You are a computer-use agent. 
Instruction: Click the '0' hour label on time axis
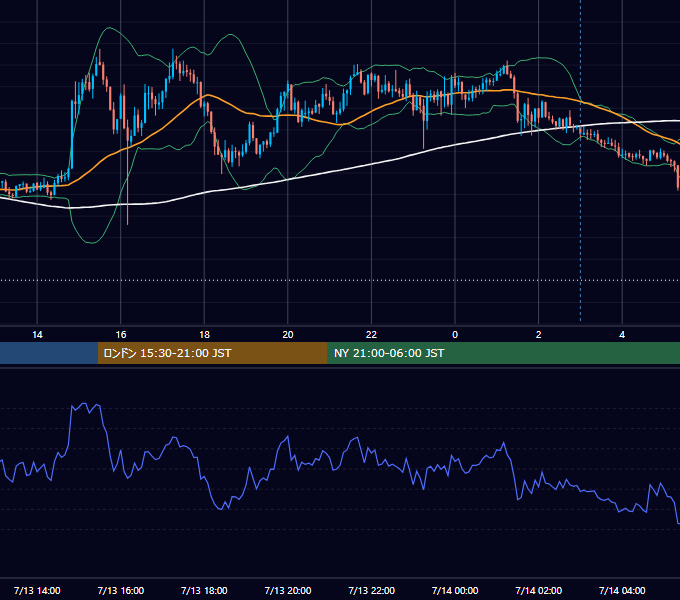[455, 335]
